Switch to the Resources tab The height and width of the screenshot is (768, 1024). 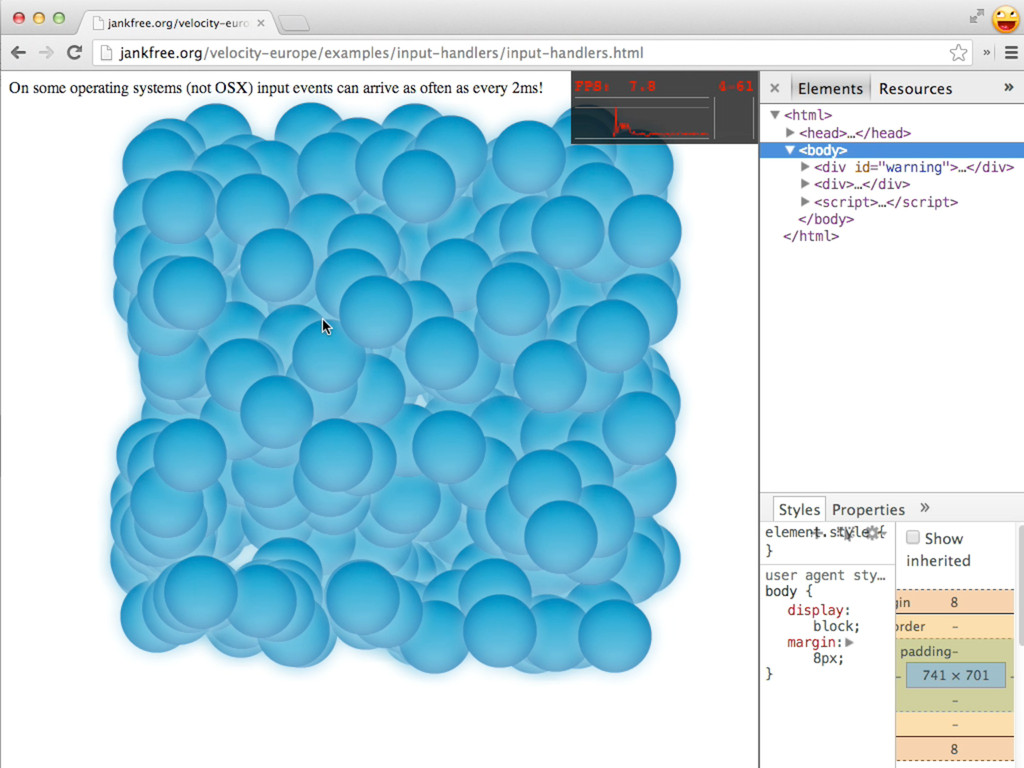[915, 88]
